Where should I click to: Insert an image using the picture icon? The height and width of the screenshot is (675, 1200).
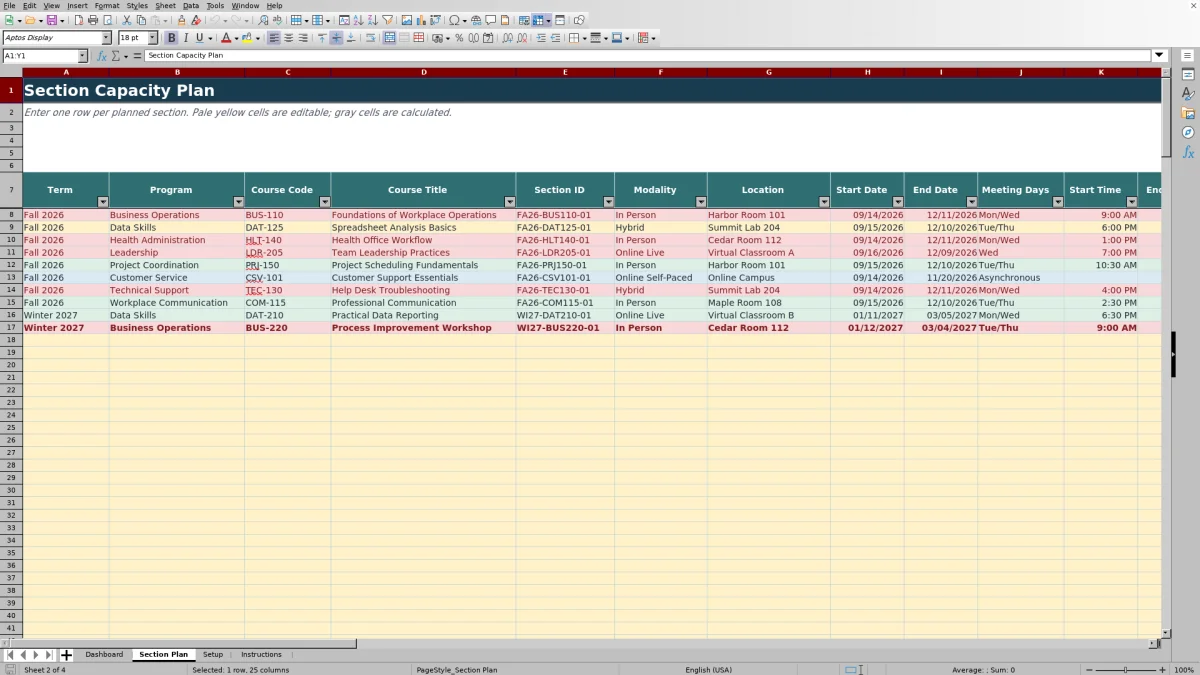[x=406, y=20]
